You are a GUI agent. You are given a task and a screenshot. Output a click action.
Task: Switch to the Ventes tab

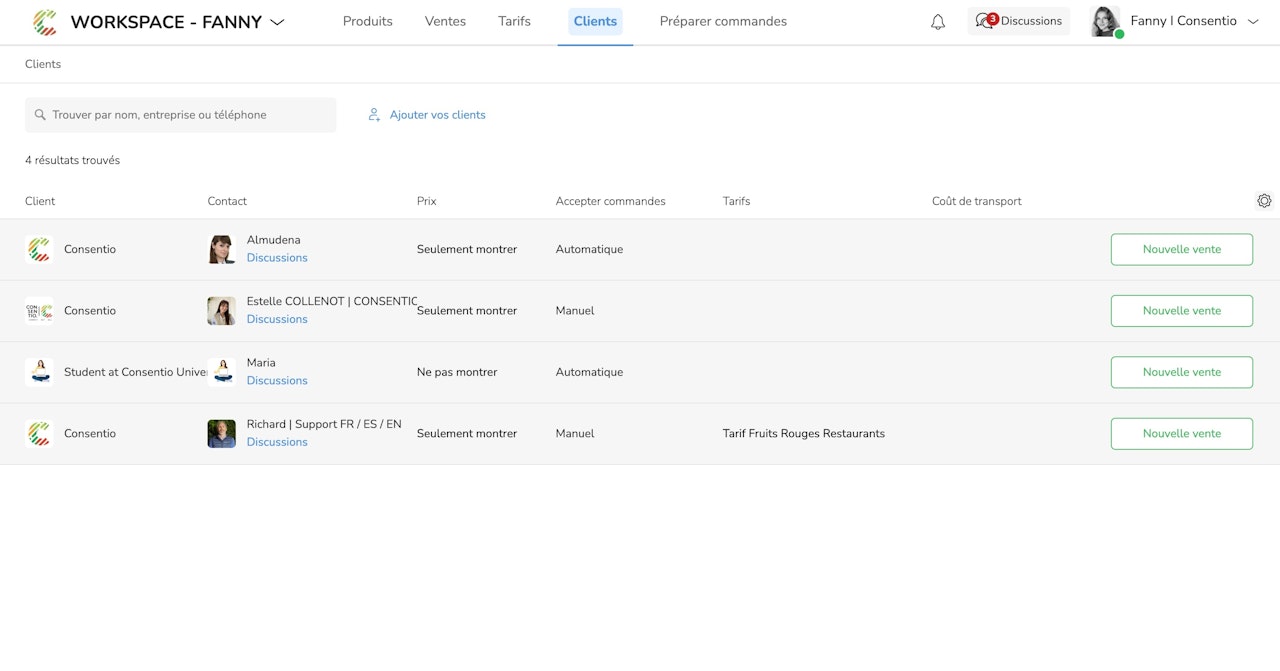click(445, 21)
